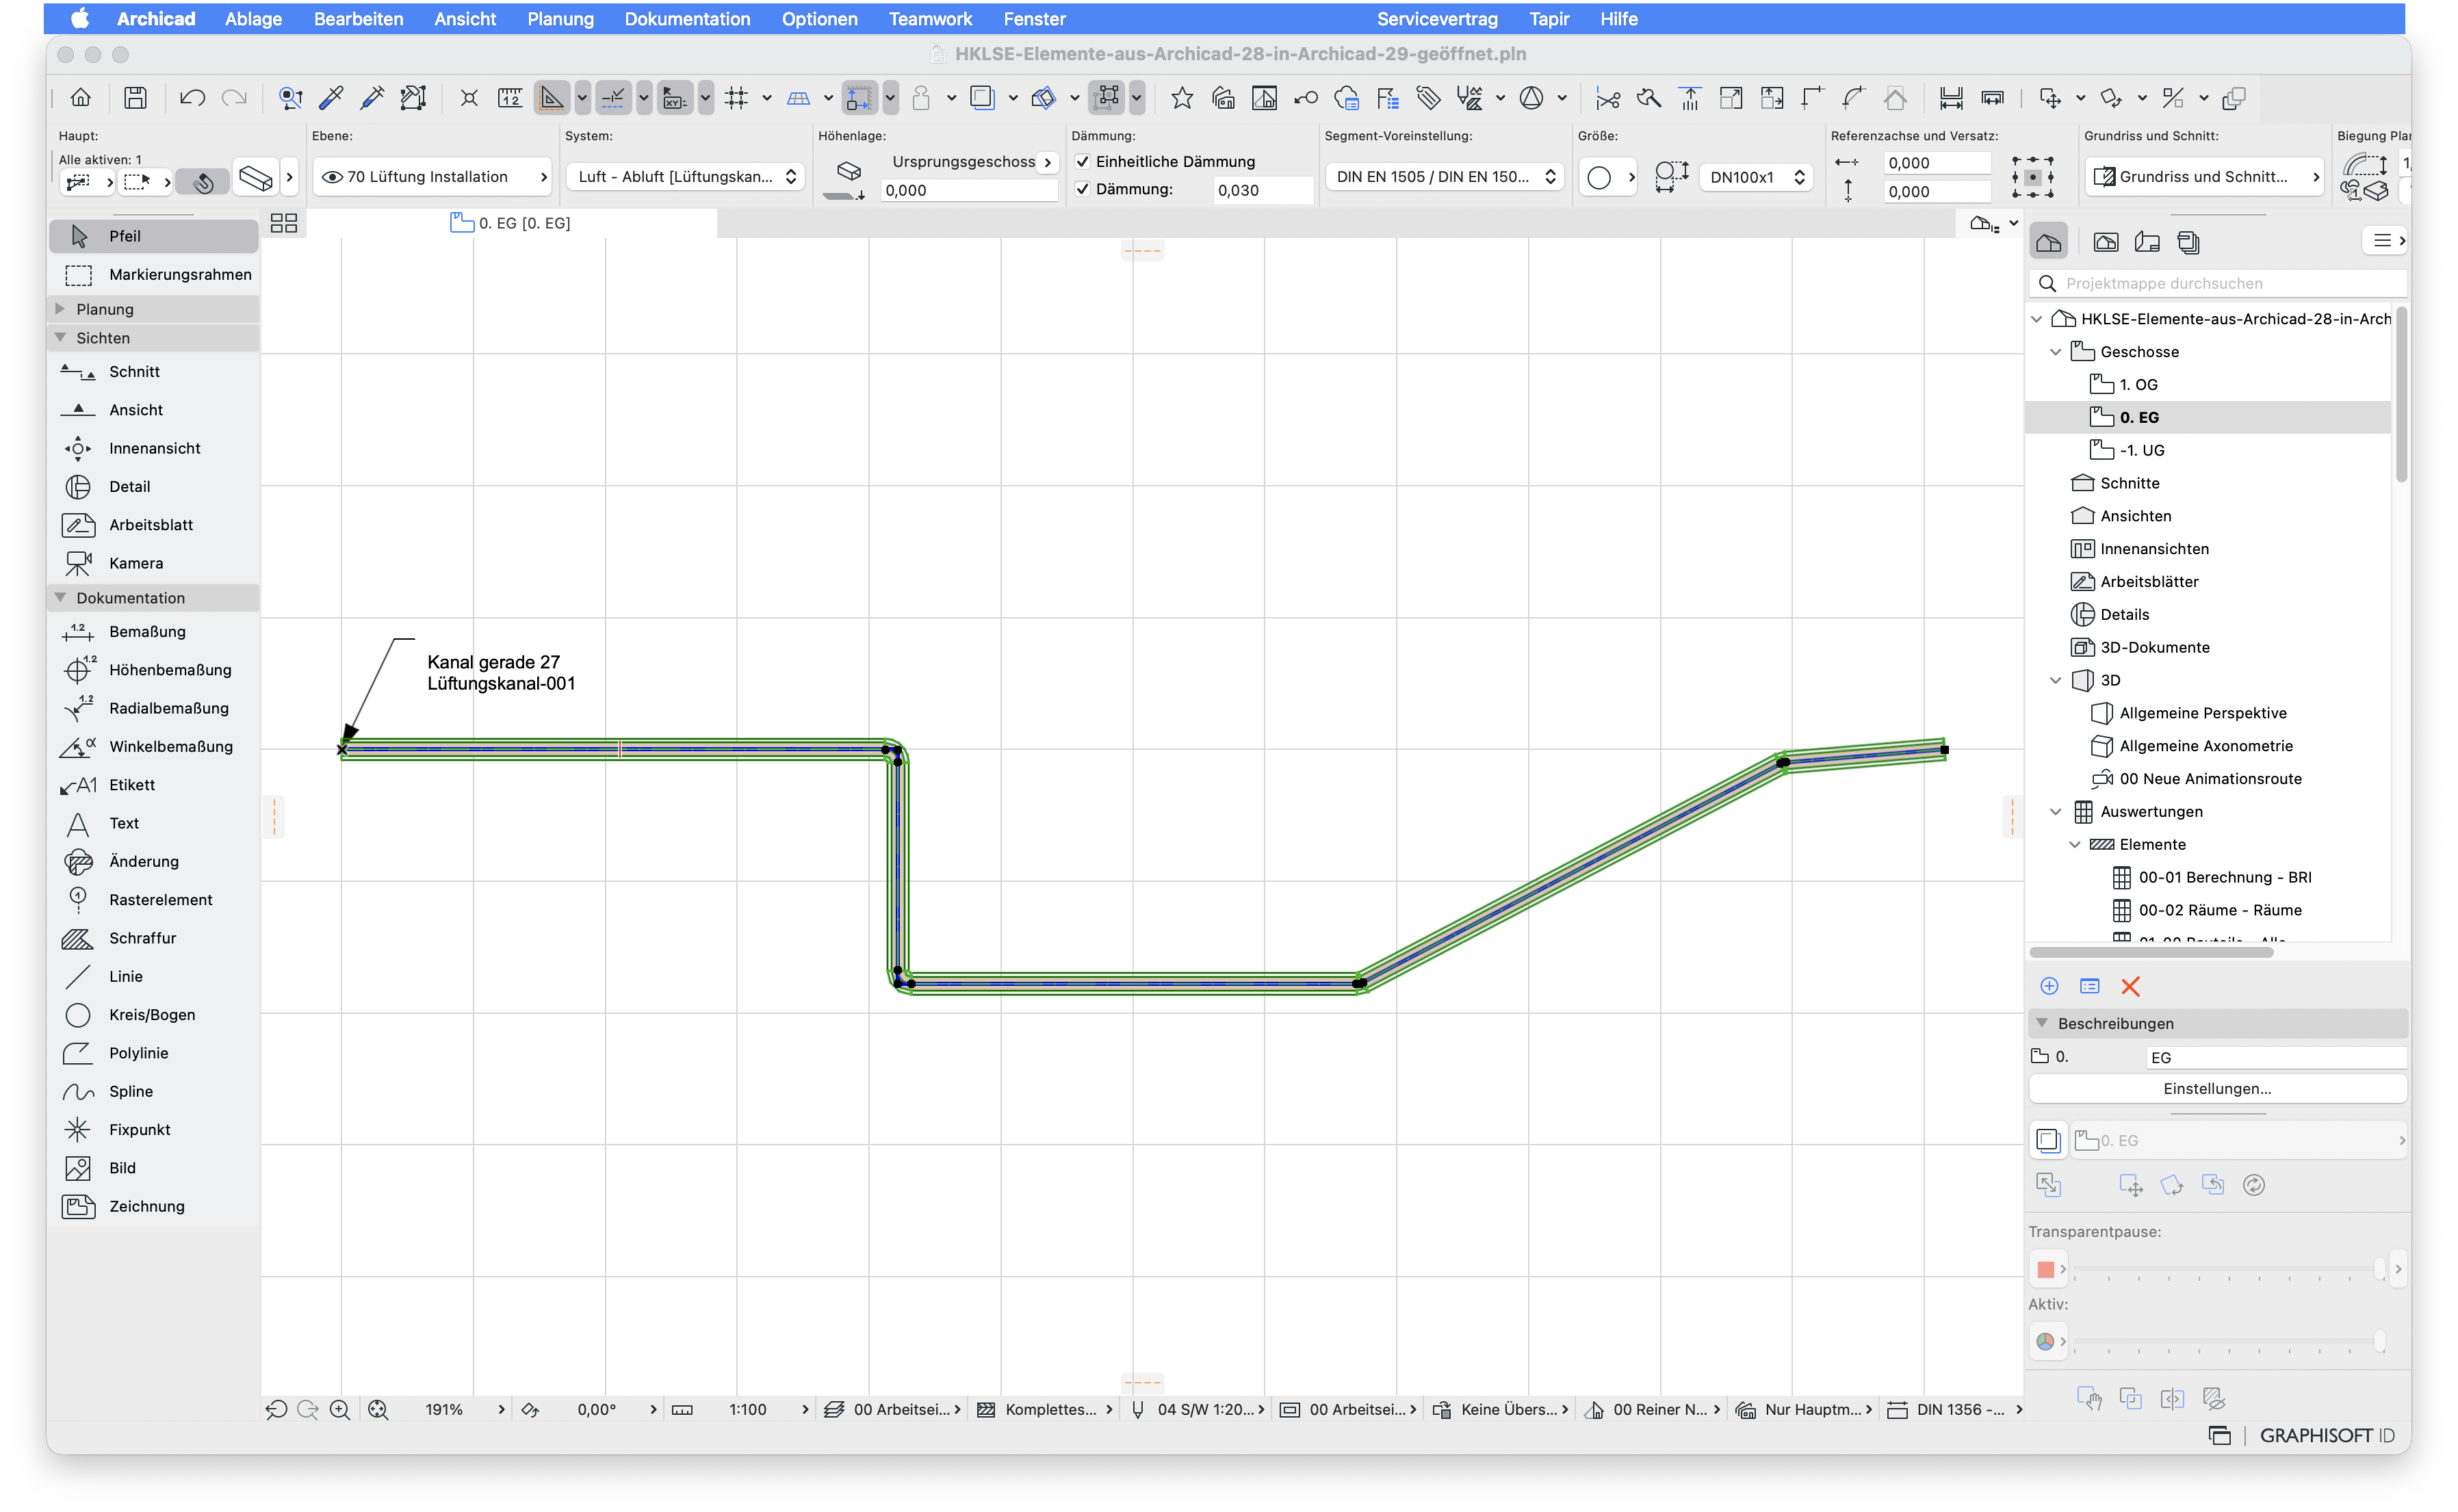Click the Favorites star icon
2458x1512 pixels.
coord(1182,98)
